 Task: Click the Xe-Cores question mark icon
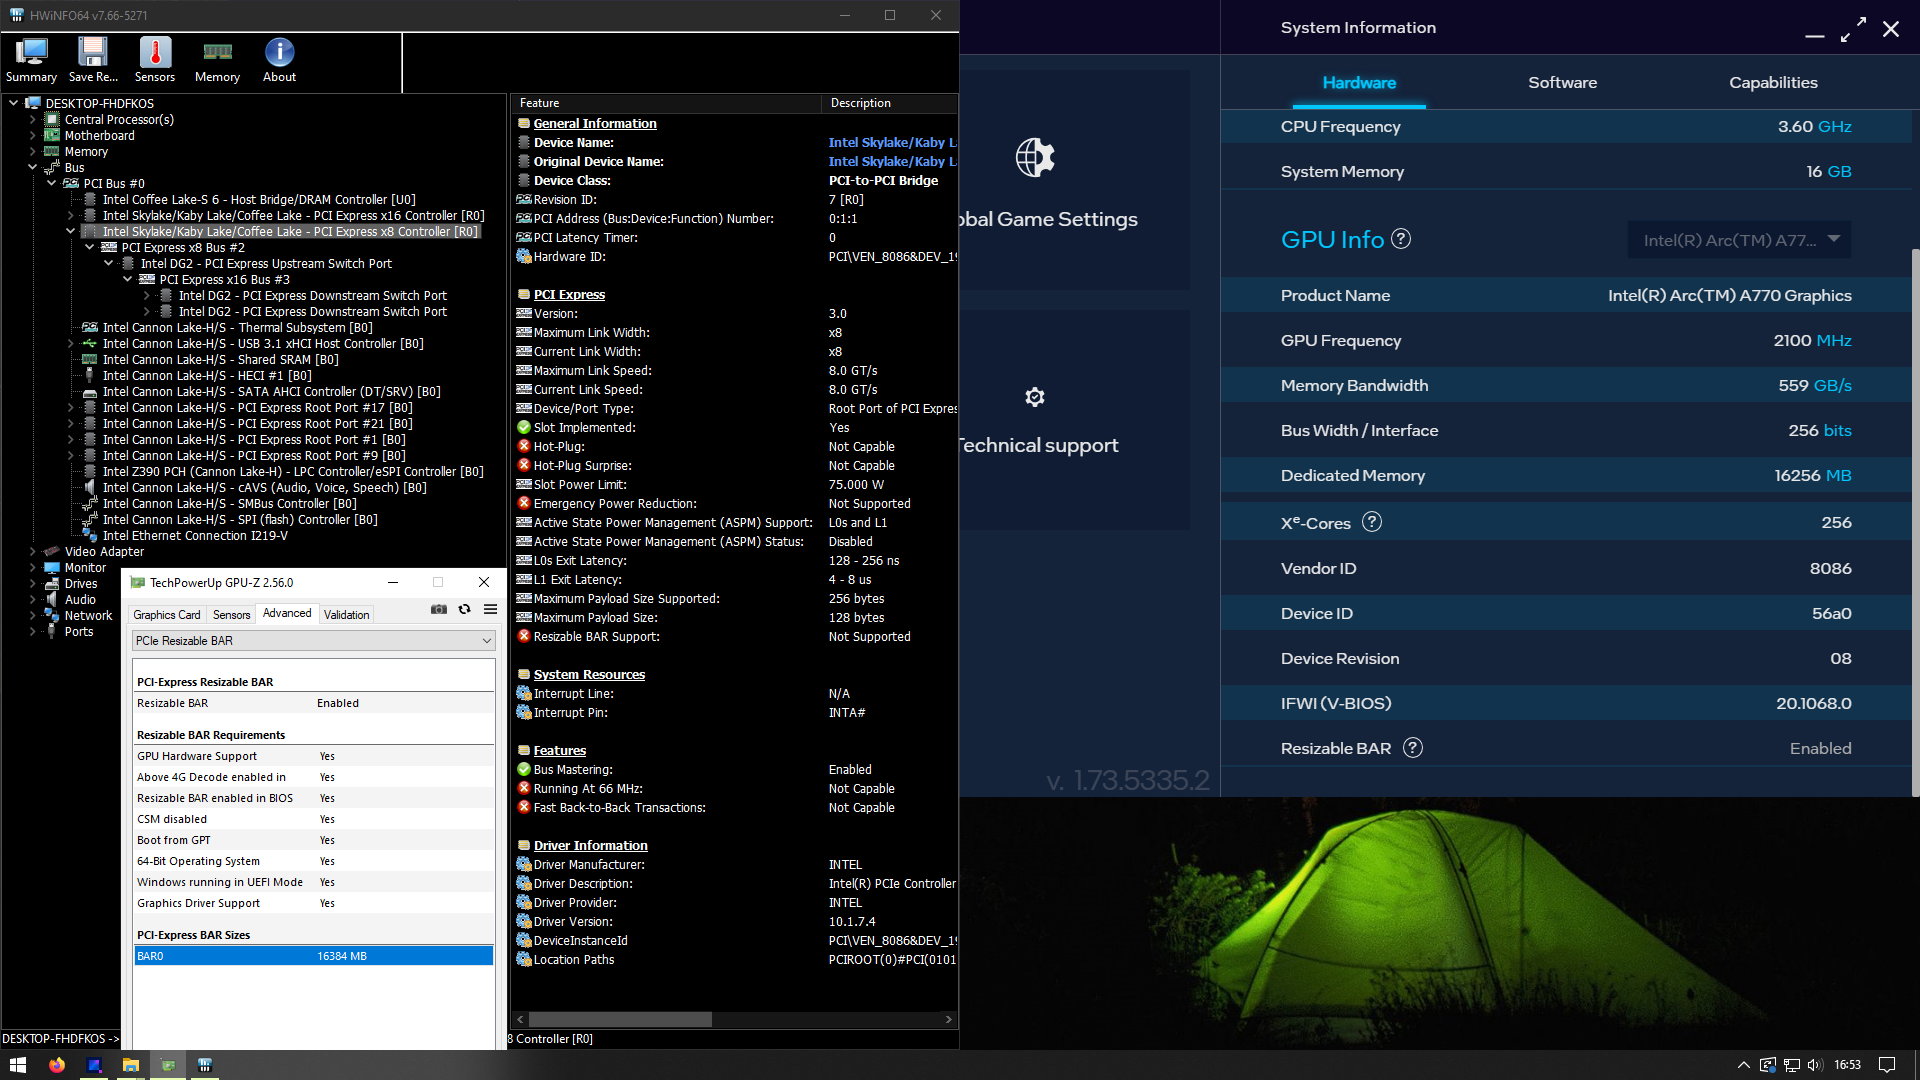[1373, 521]
